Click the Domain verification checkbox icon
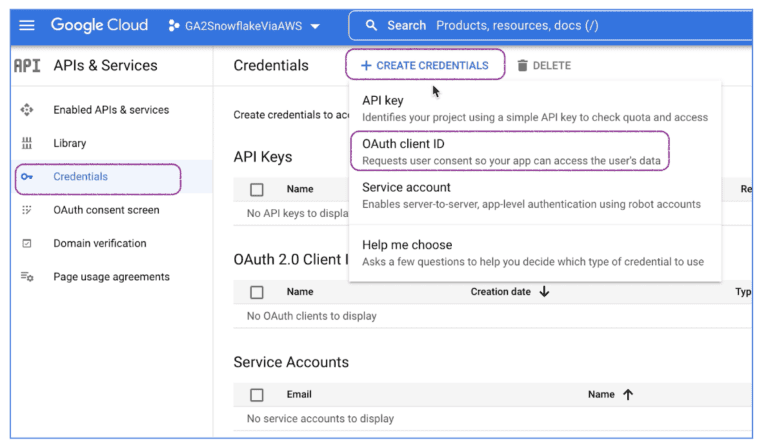The height and width of the screenshot is (448, 768). 27,243
